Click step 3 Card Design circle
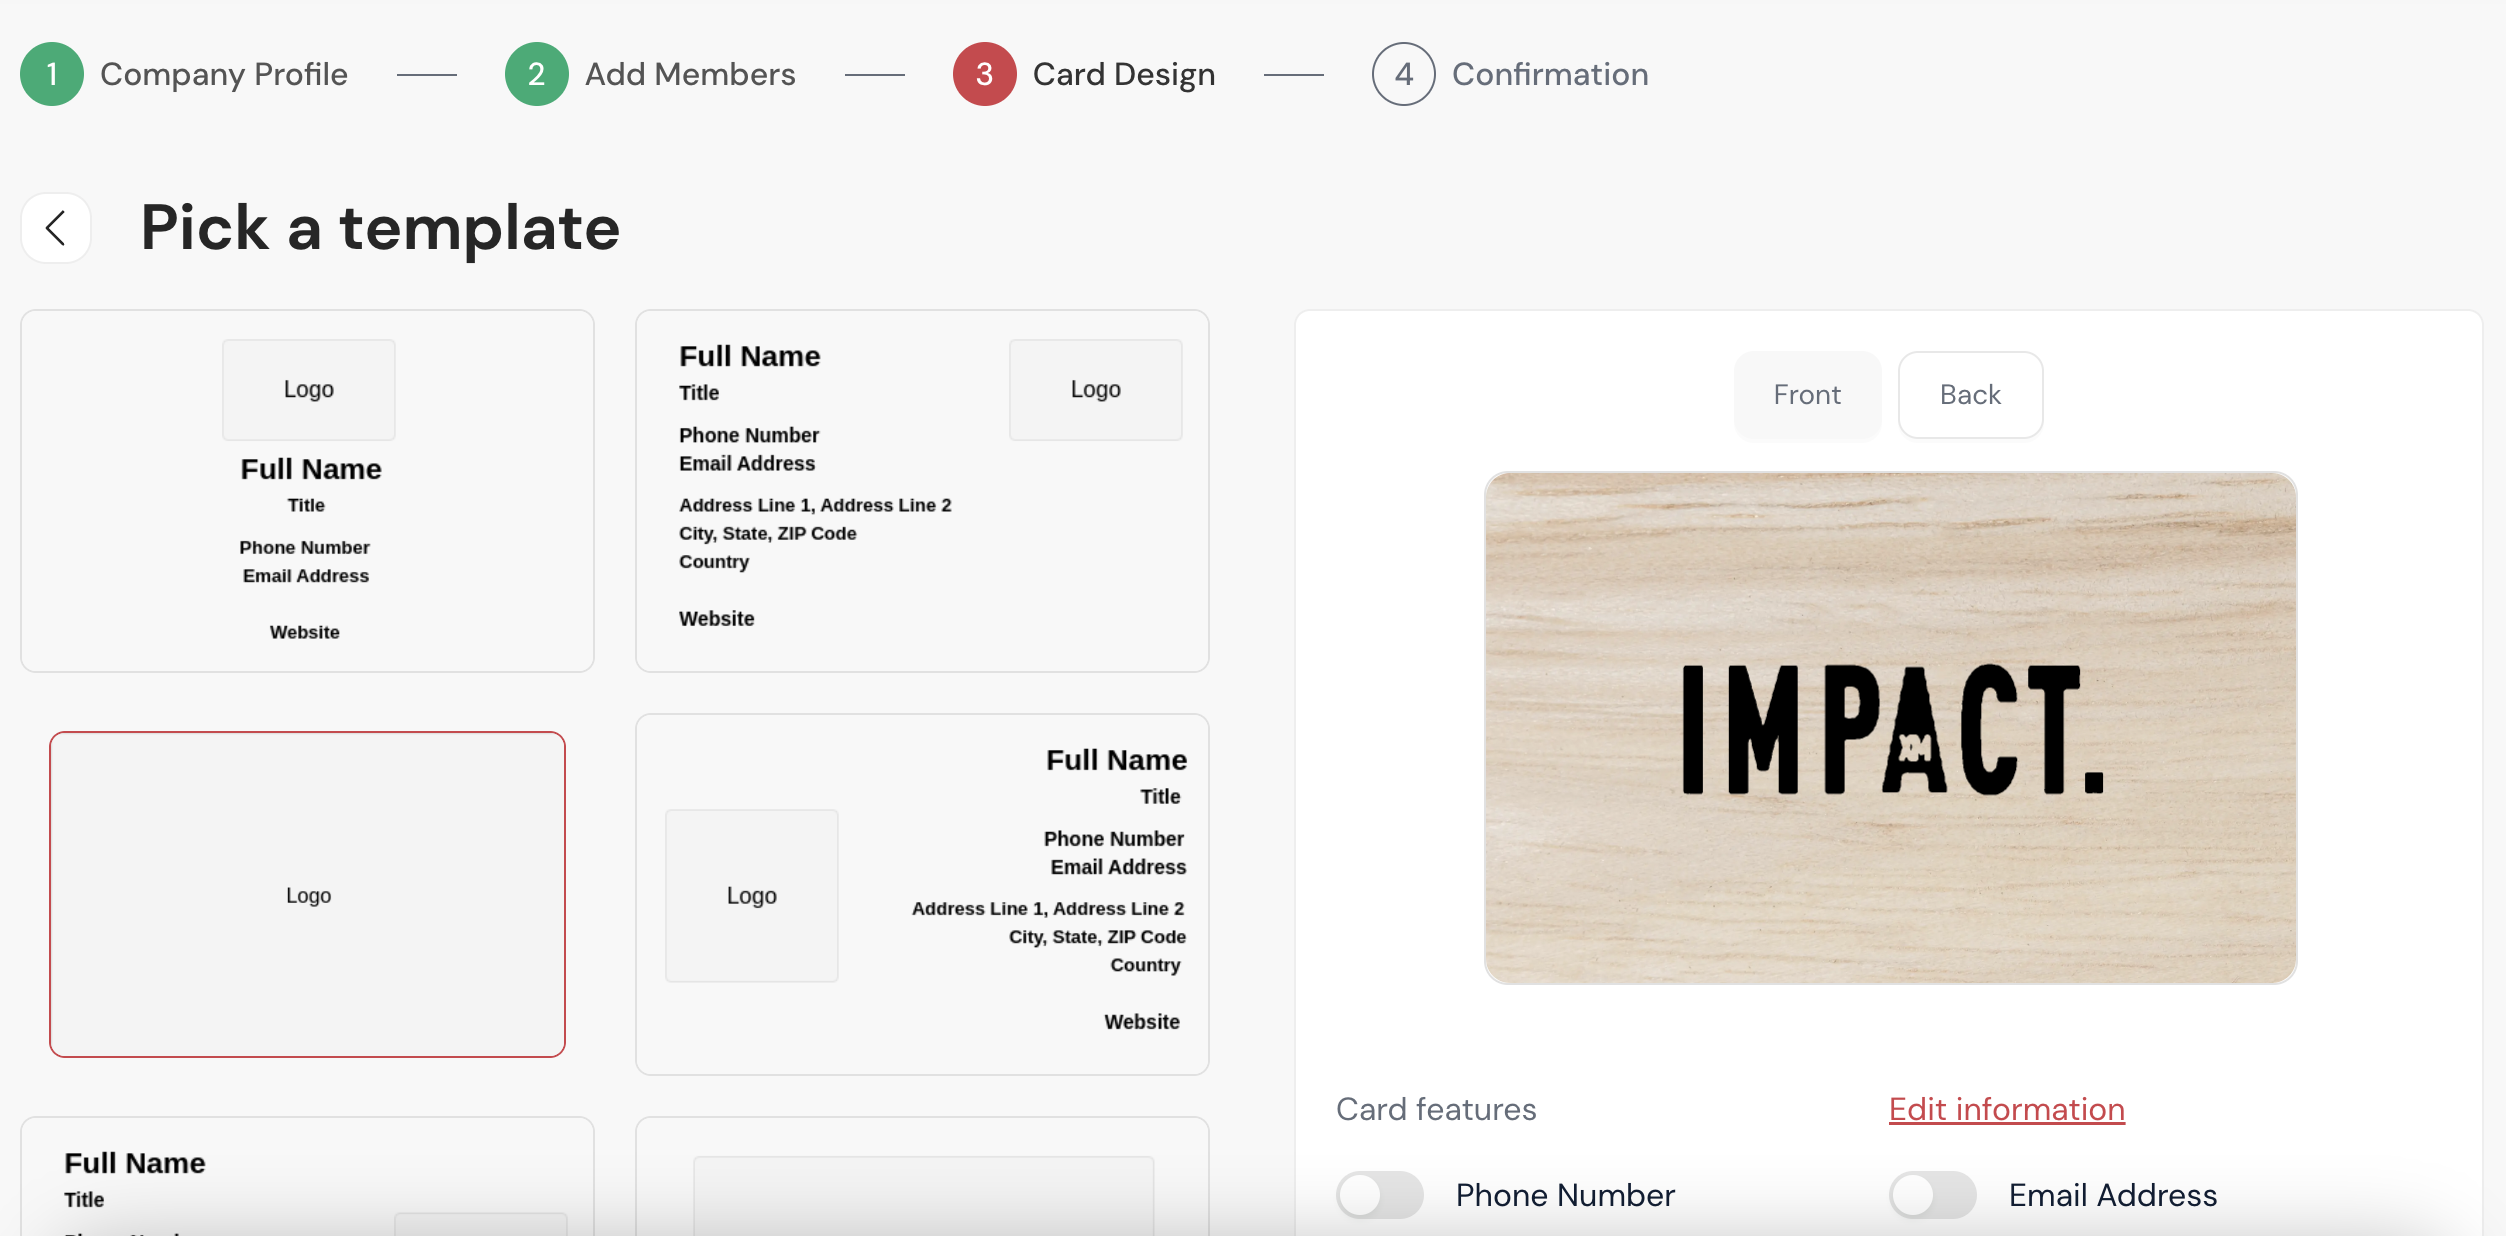The width and height of the screenshot is (2506, 1236). point(984,74)
